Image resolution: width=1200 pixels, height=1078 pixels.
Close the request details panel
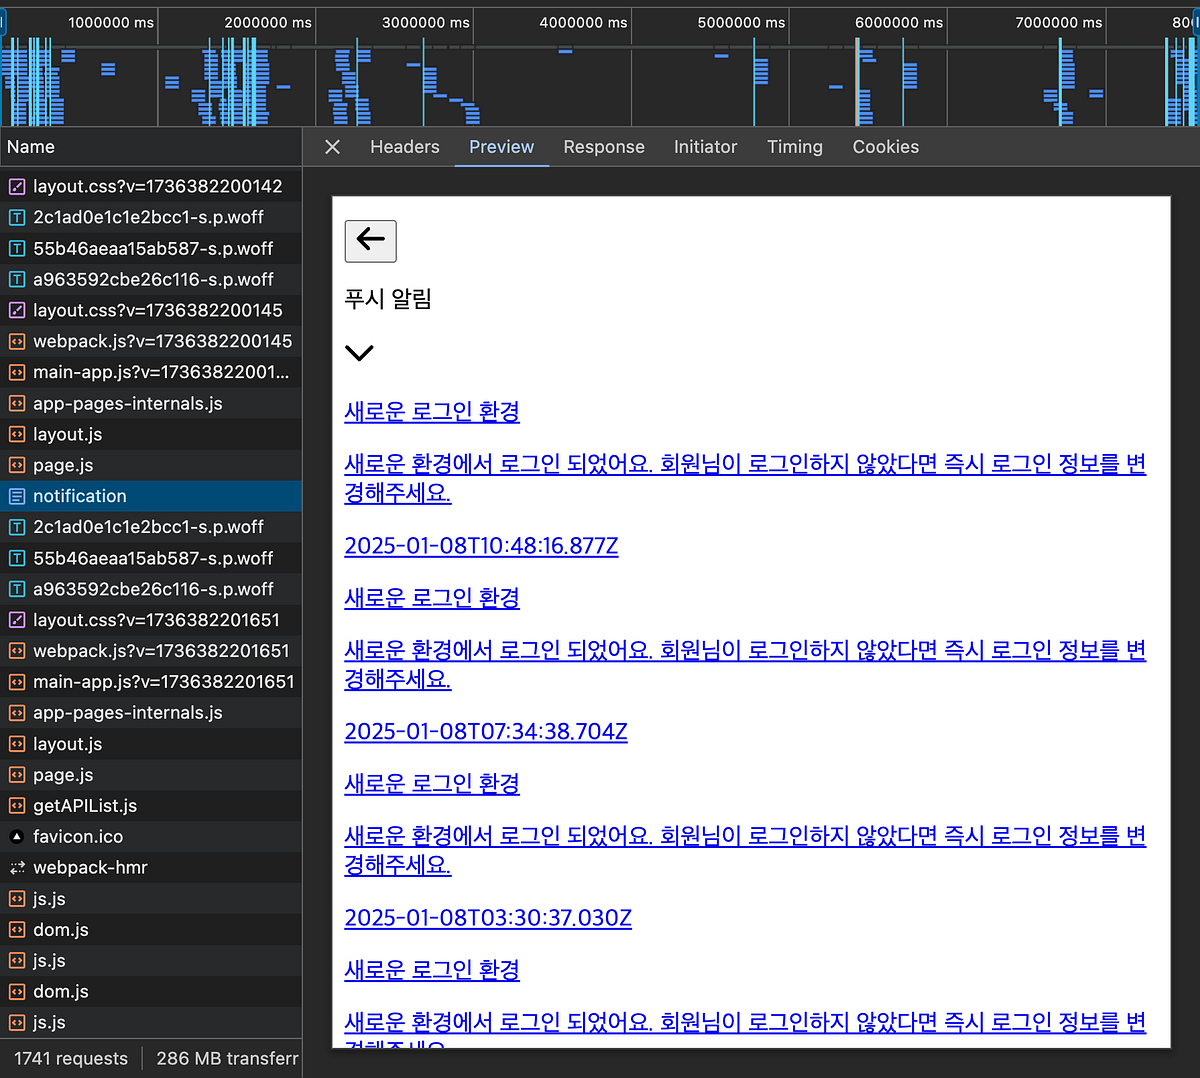331,147
